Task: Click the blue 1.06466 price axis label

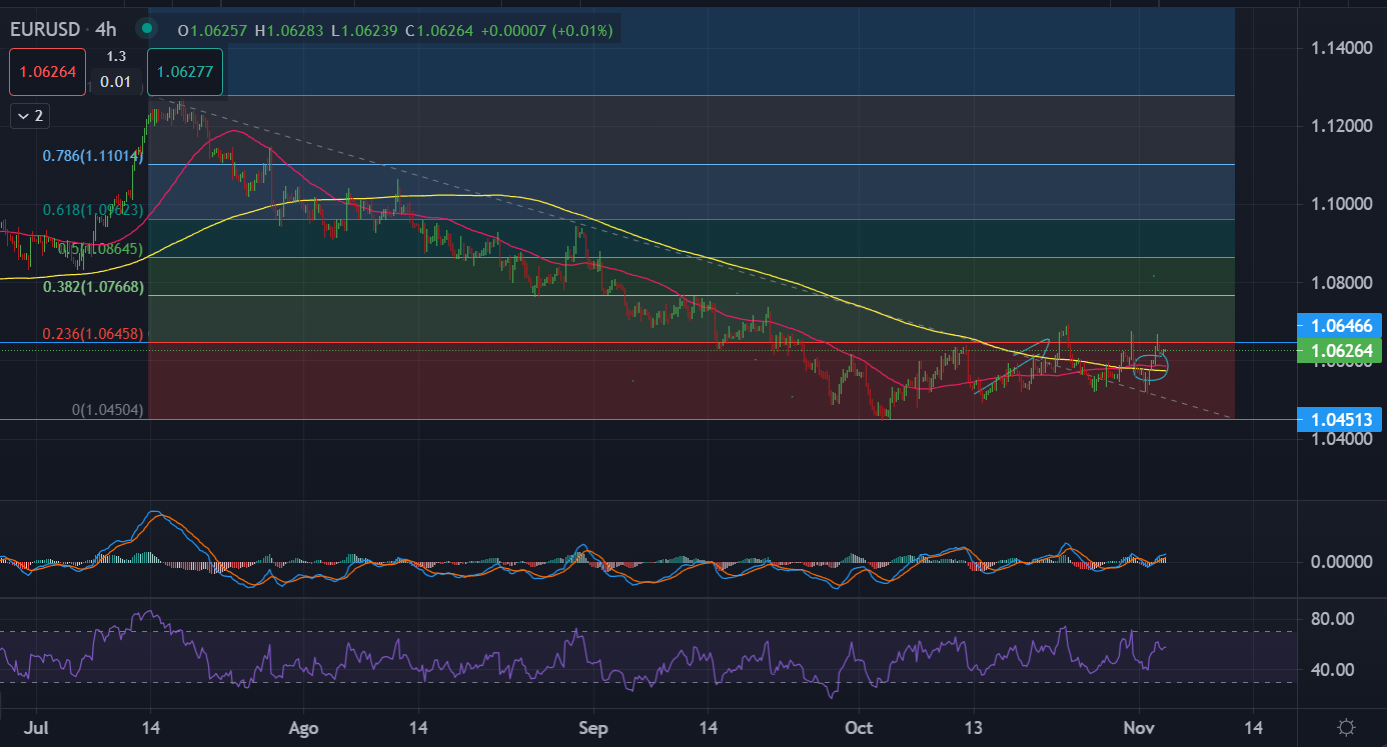Action: [1339, 324]
